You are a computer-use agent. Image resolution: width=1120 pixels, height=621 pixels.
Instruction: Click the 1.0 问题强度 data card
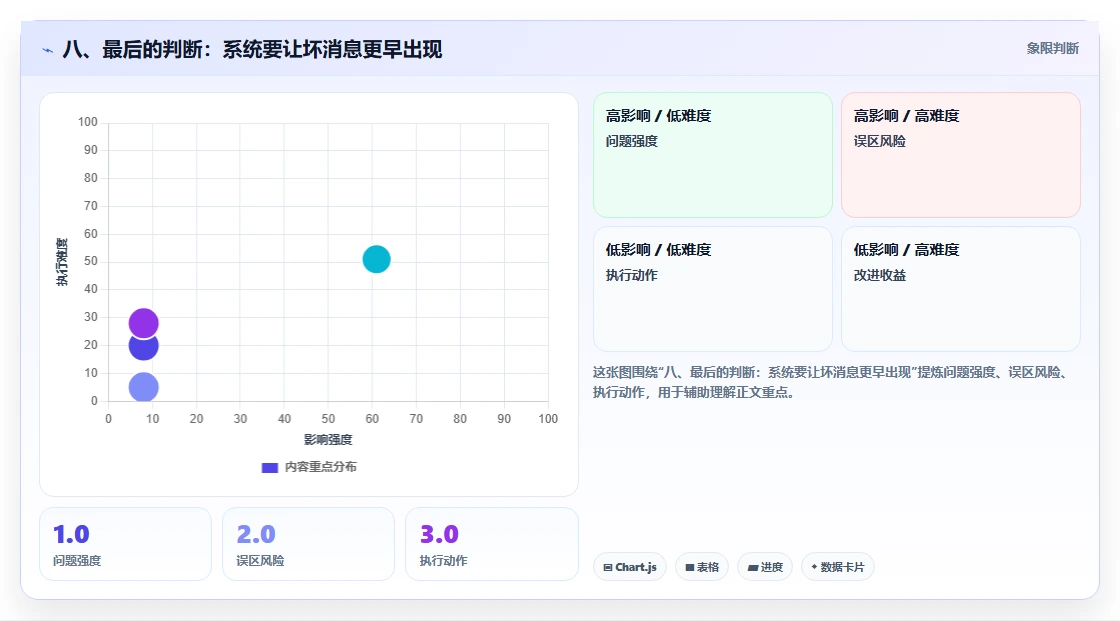(126, 544)
